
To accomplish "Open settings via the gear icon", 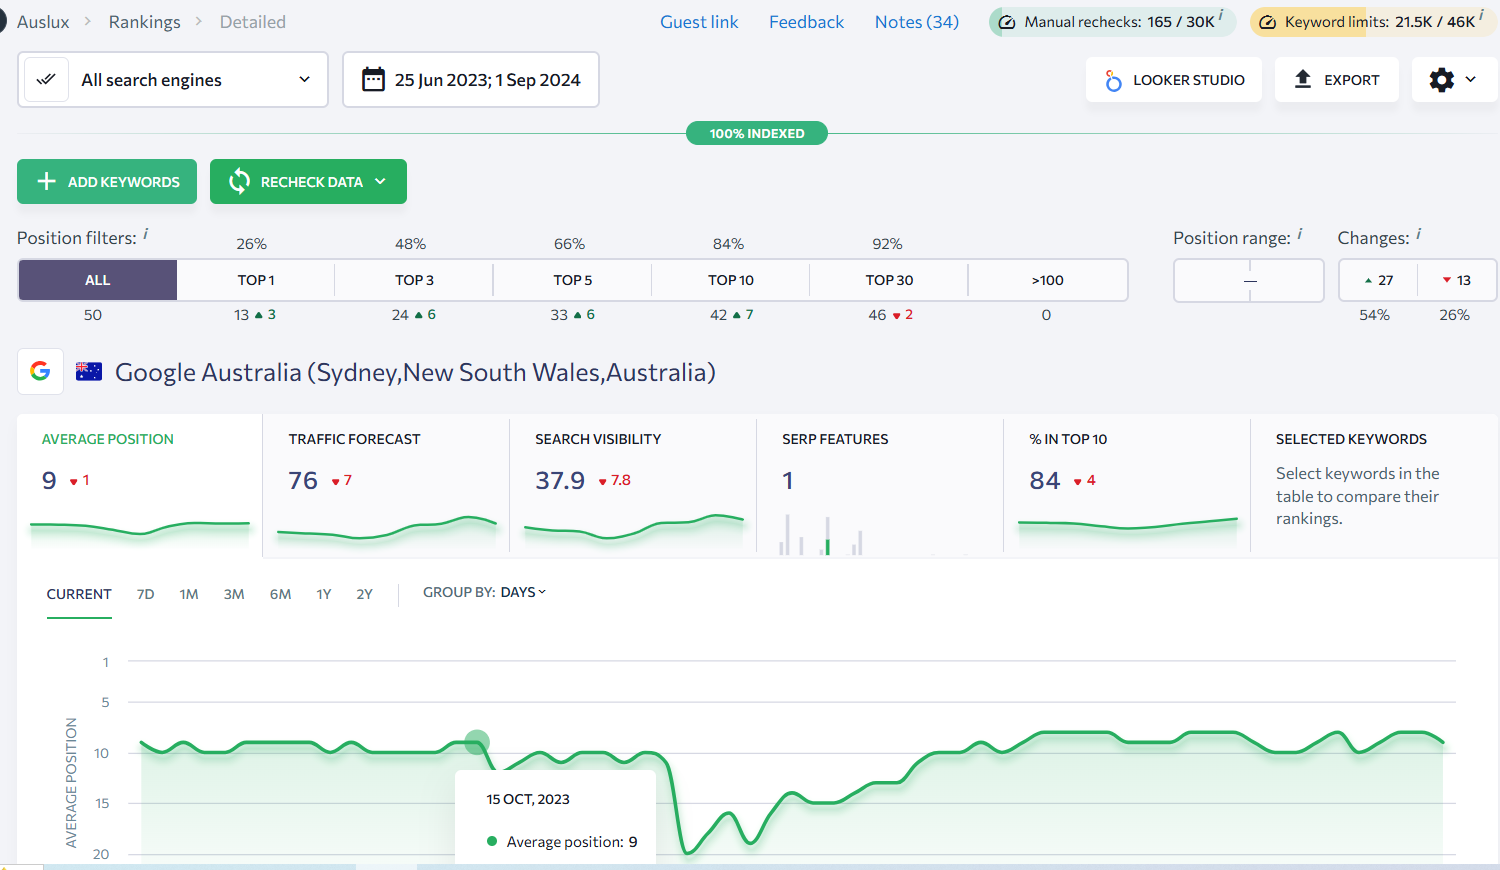I will (1441, 80).
